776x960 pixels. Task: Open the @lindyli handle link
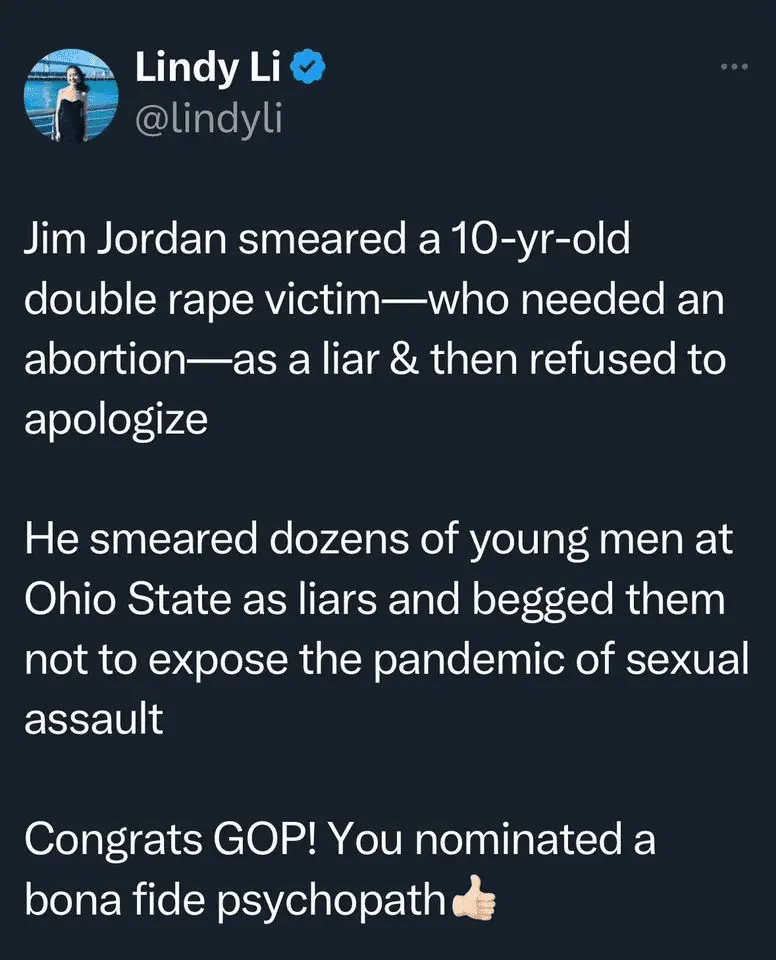point(208,120)
